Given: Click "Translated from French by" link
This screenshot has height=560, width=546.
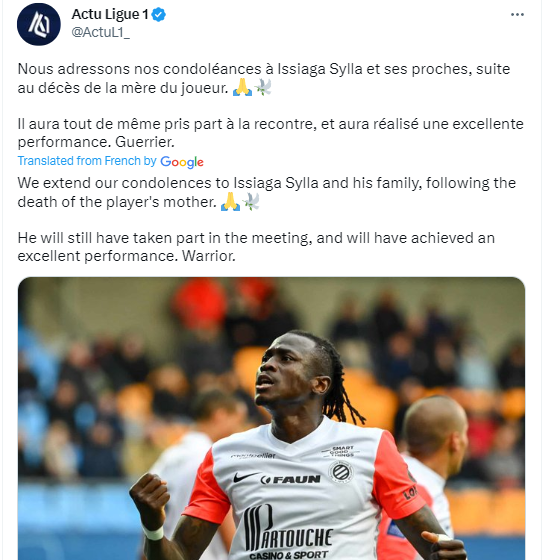Looking at the screenshot, I should pos(87,161).
